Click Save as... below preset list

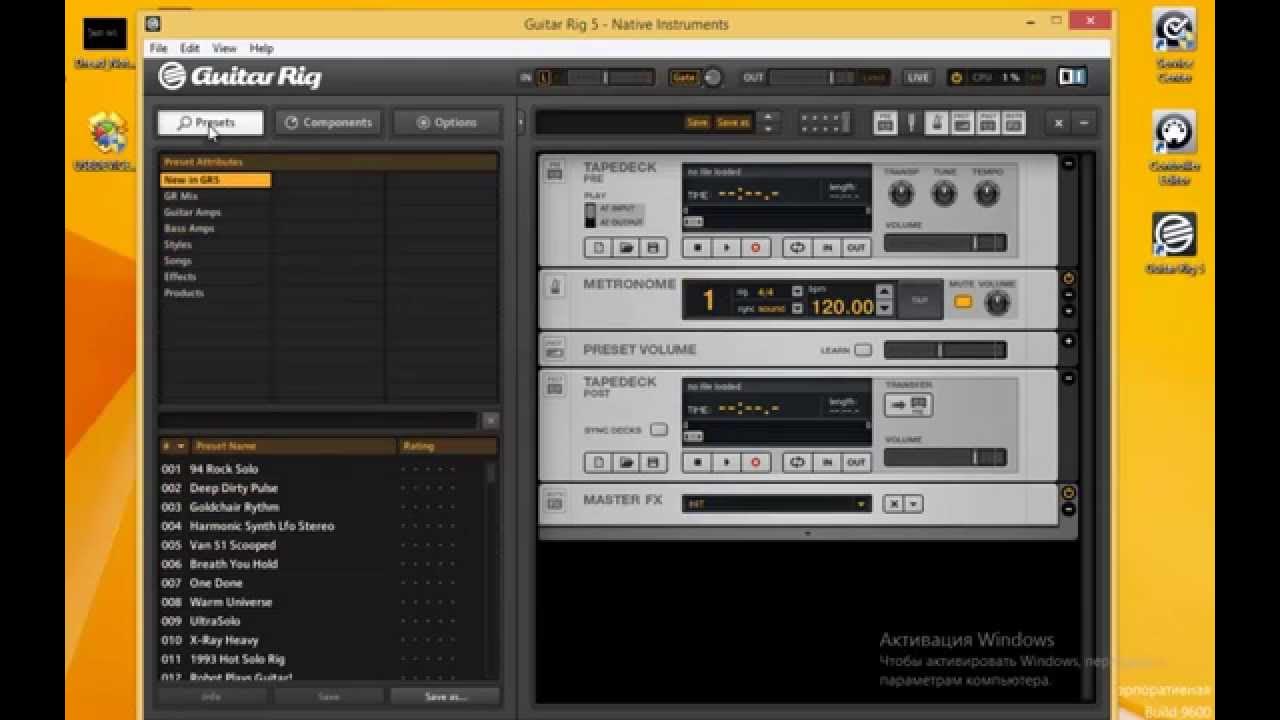445,696
